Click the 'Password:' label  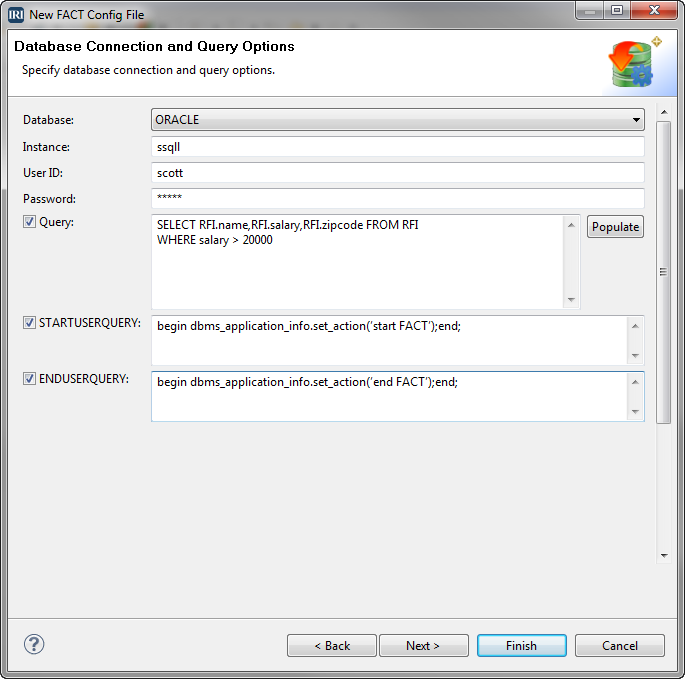tap(49, 199)
